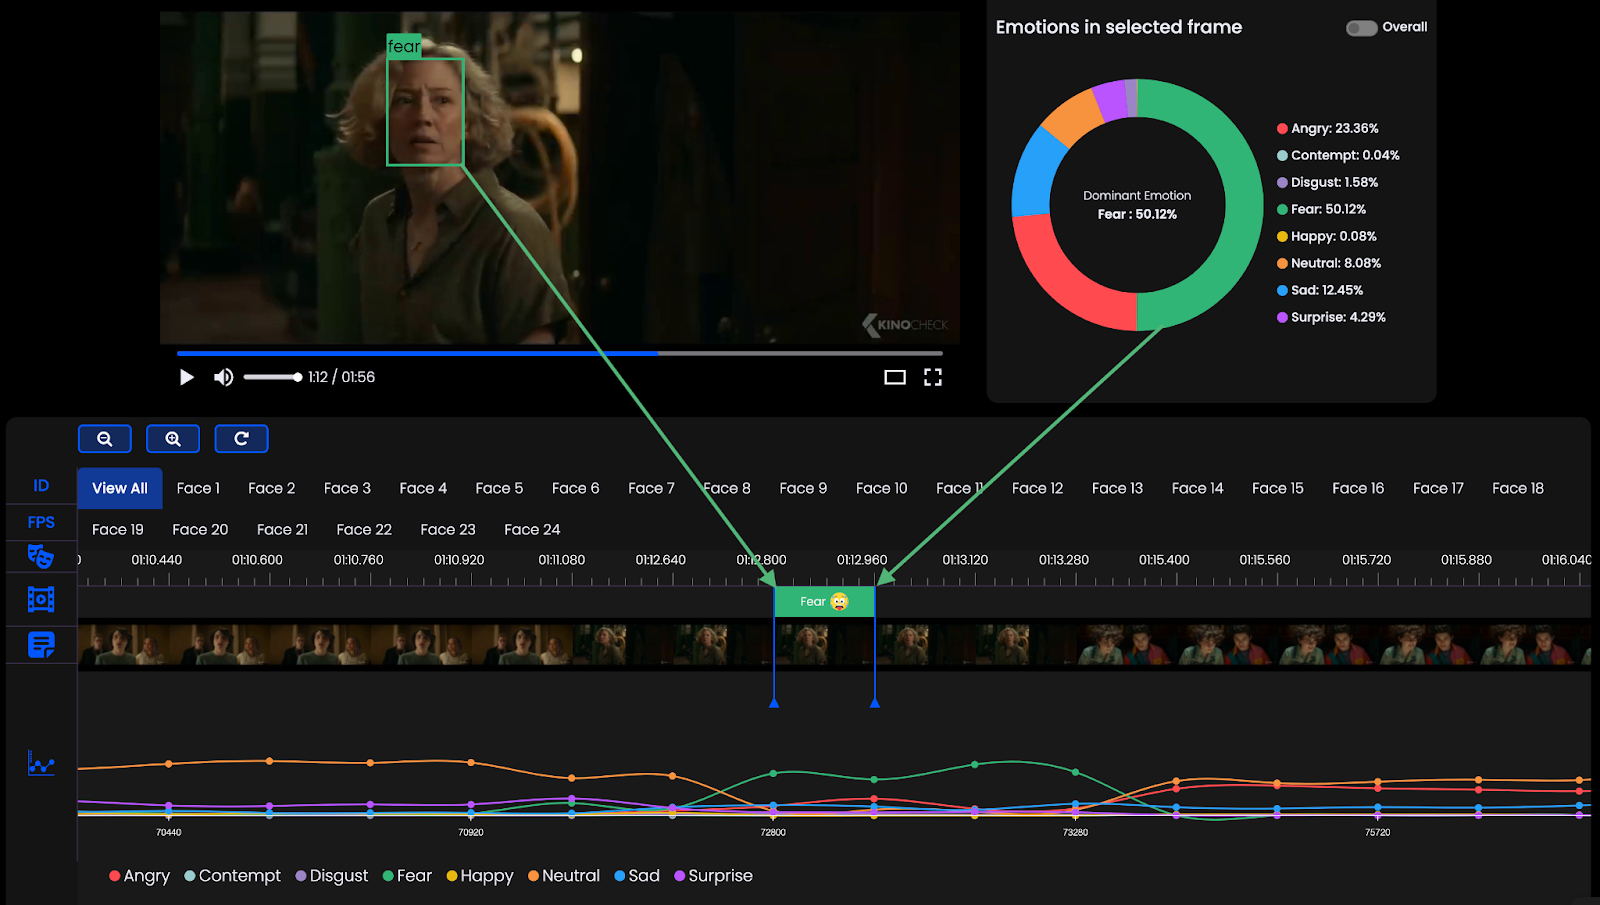Open the line chart sidebar icon

[41, 763]
